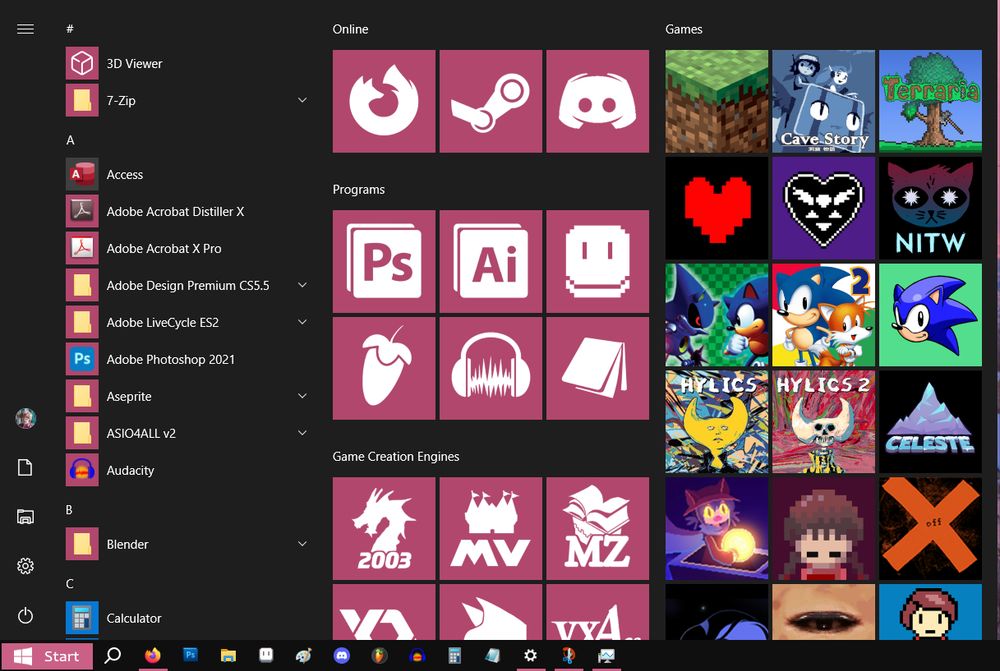Image resolution: width=1000 pixels, height=671 pixels.
Task: Open Pictures from the Start sidebar
Action: (26, 517)
